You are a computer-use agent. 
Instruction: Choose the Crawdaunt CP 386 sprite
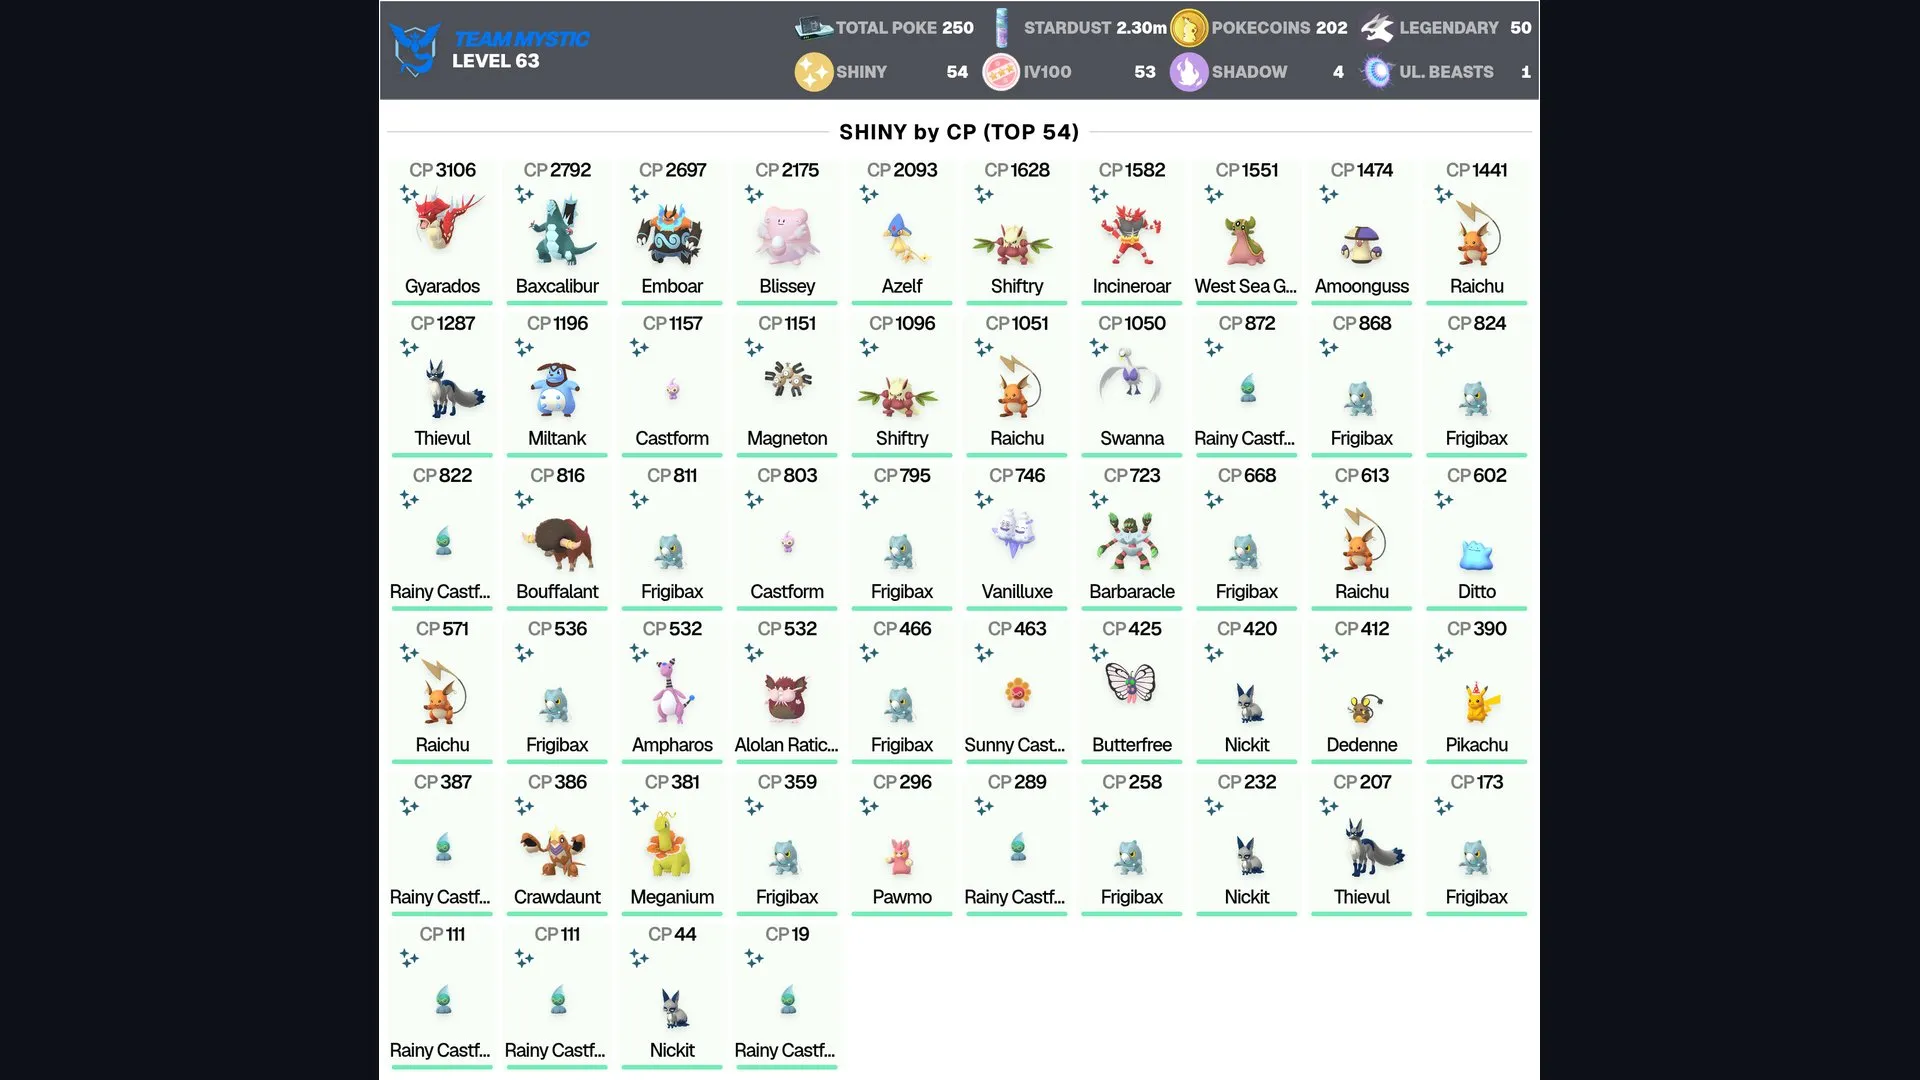click(553, 851)
